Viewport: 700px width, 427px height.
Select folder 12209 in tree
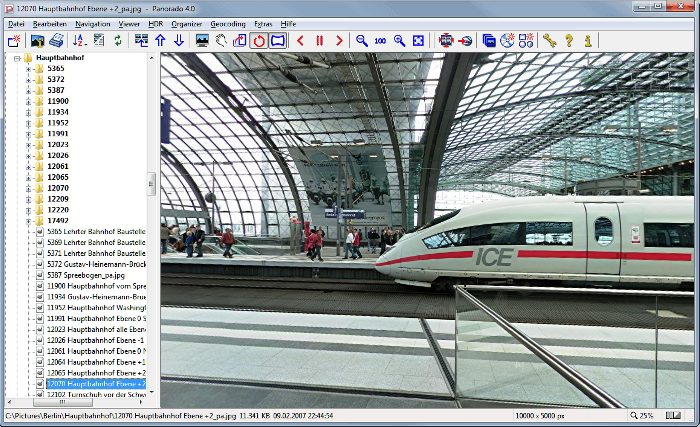(x=58, y=199)
